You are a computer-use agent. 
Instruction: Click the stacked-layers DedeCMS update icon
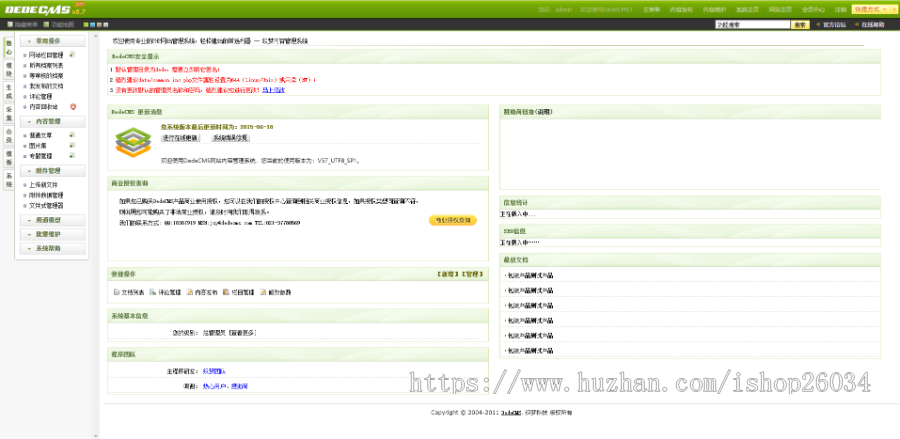click(133, 142)
